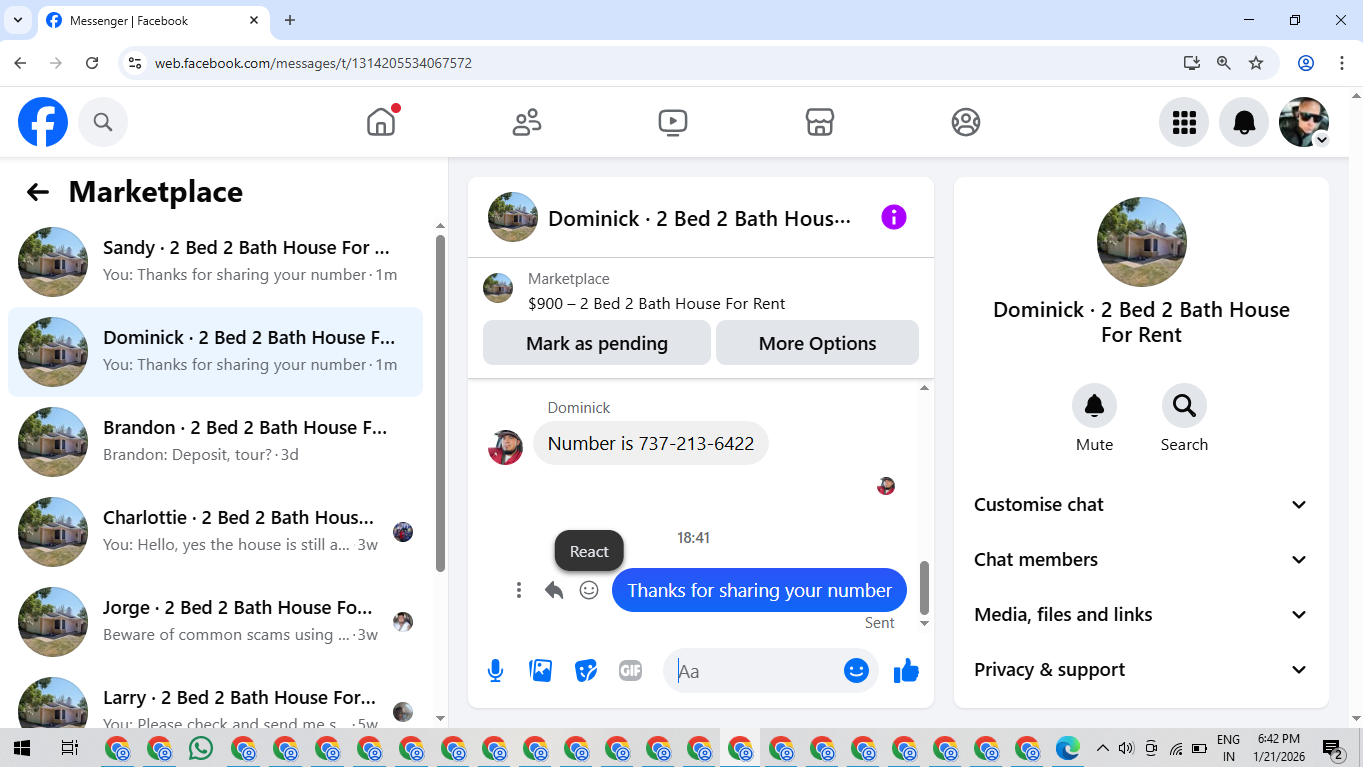Open Sandy's house rental conversation

(215, 262)
